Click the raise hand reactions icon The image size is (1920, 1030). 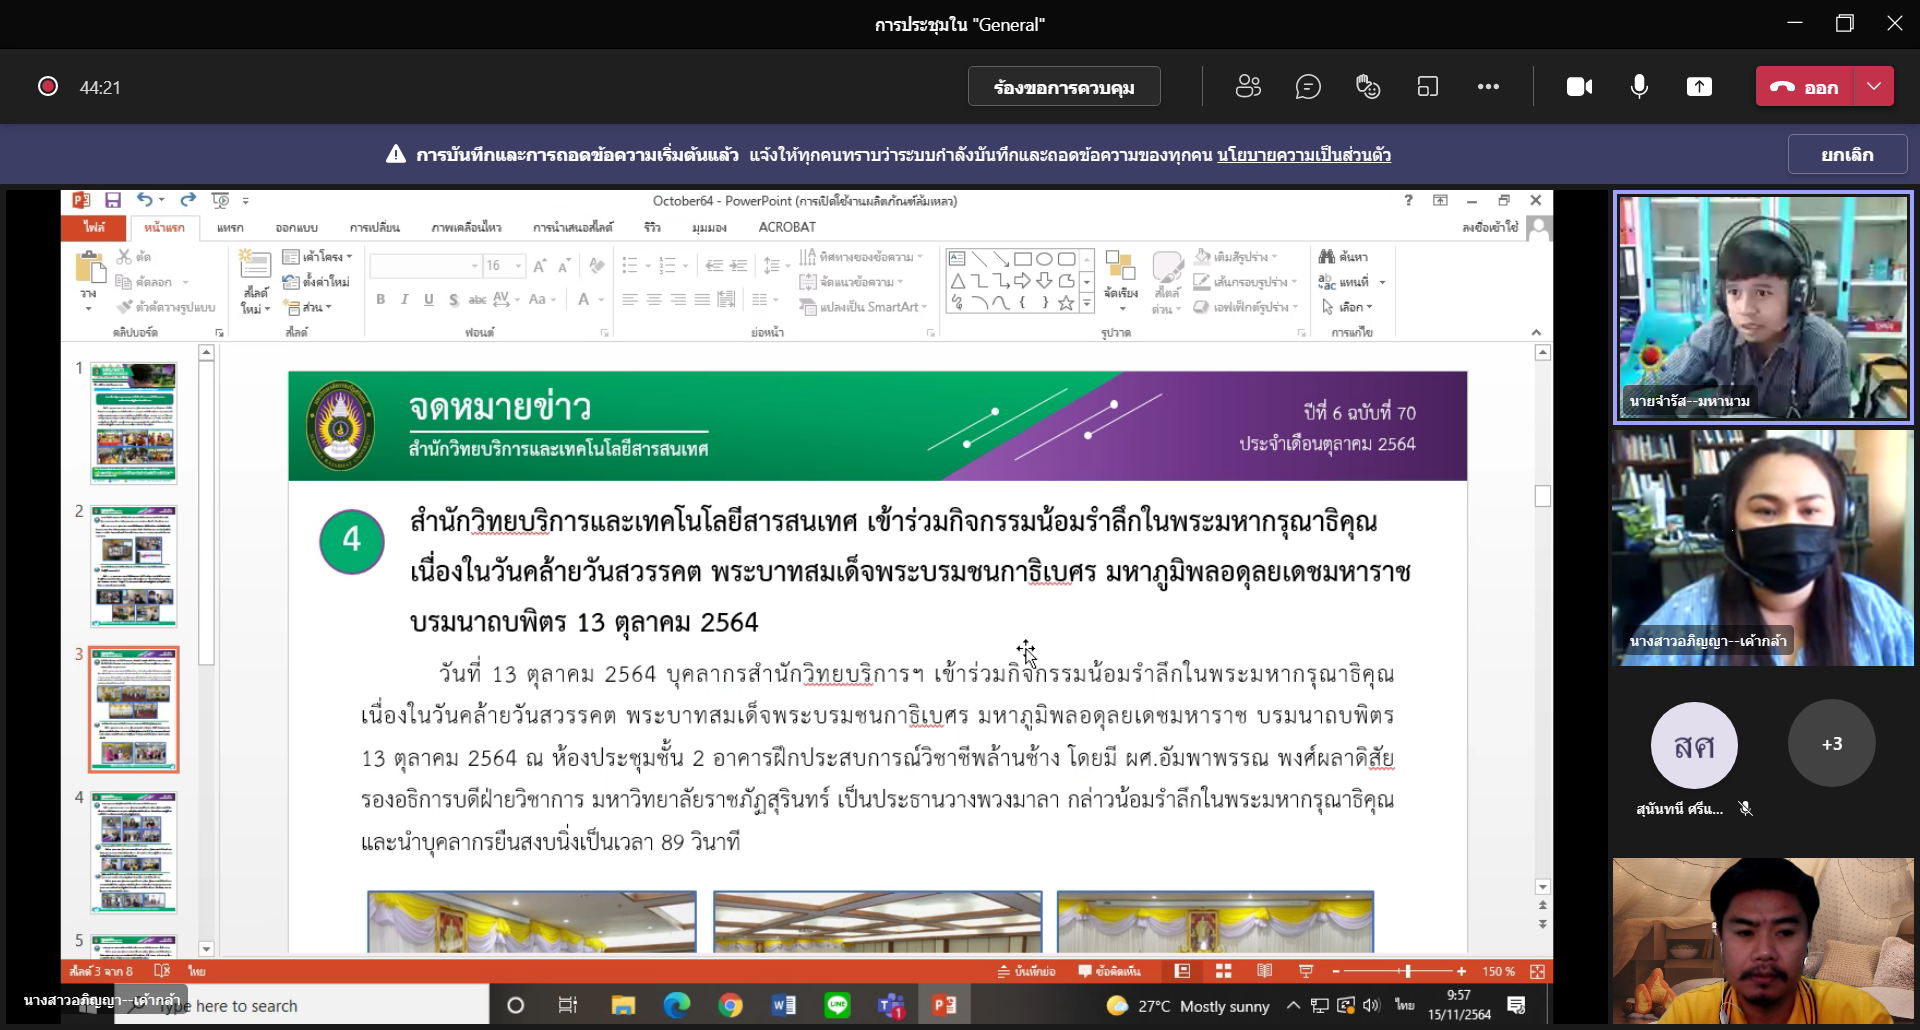pos(1368,87)
